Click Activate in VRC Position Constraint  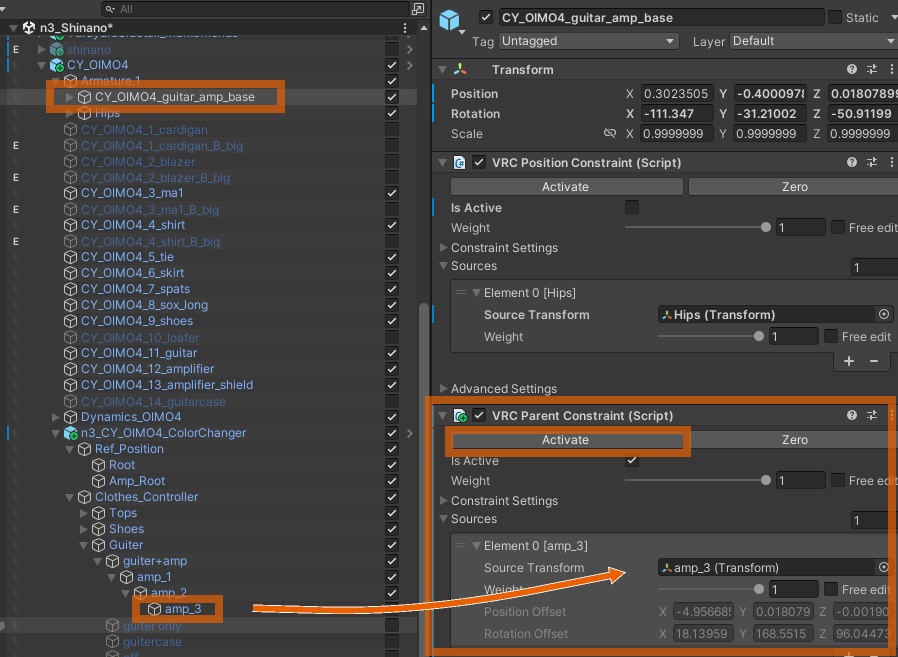(565, 187)
